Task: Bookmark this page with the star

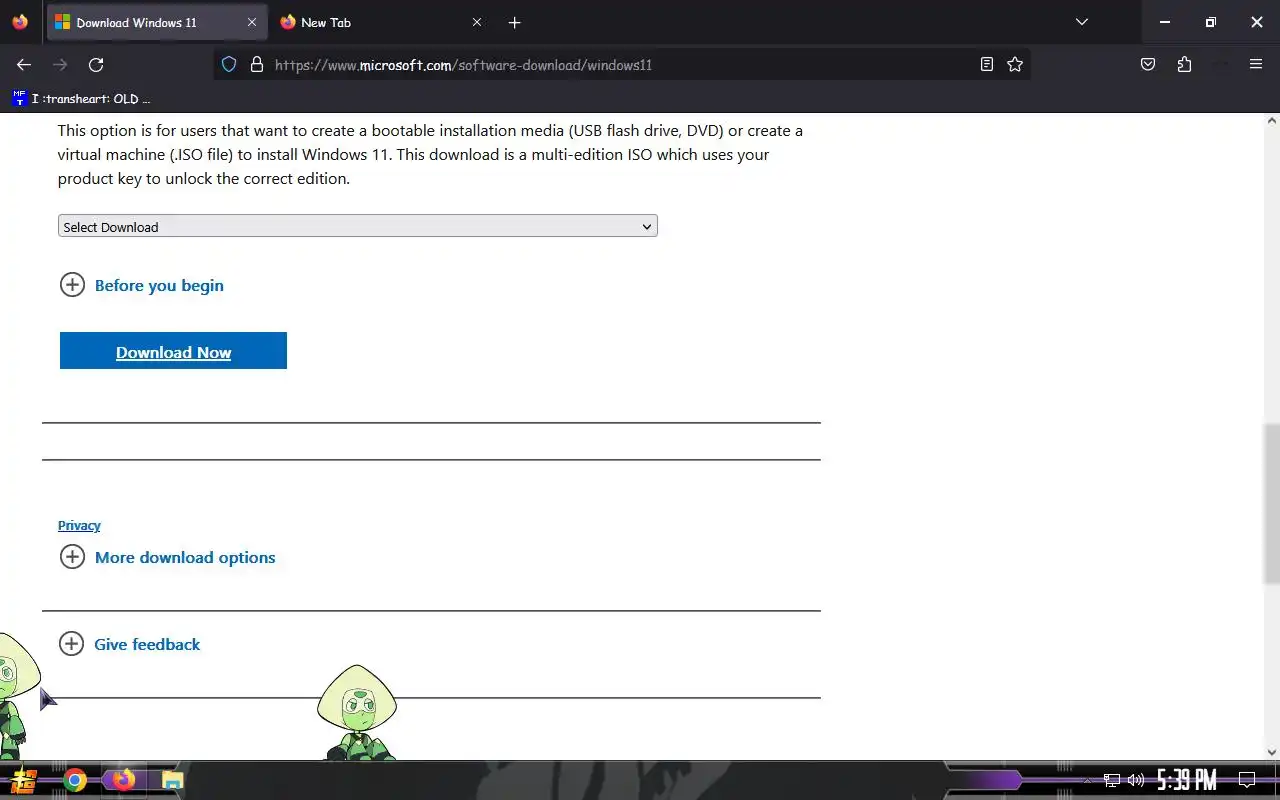Action: tap(1015, 65)
